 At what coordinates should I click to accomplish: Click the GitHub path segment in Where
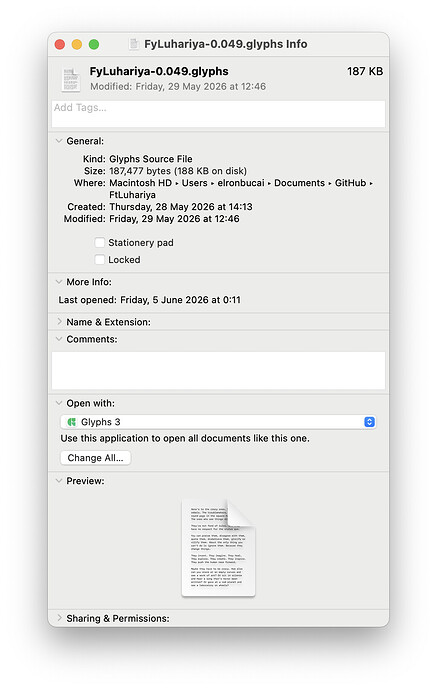point(350,183)
